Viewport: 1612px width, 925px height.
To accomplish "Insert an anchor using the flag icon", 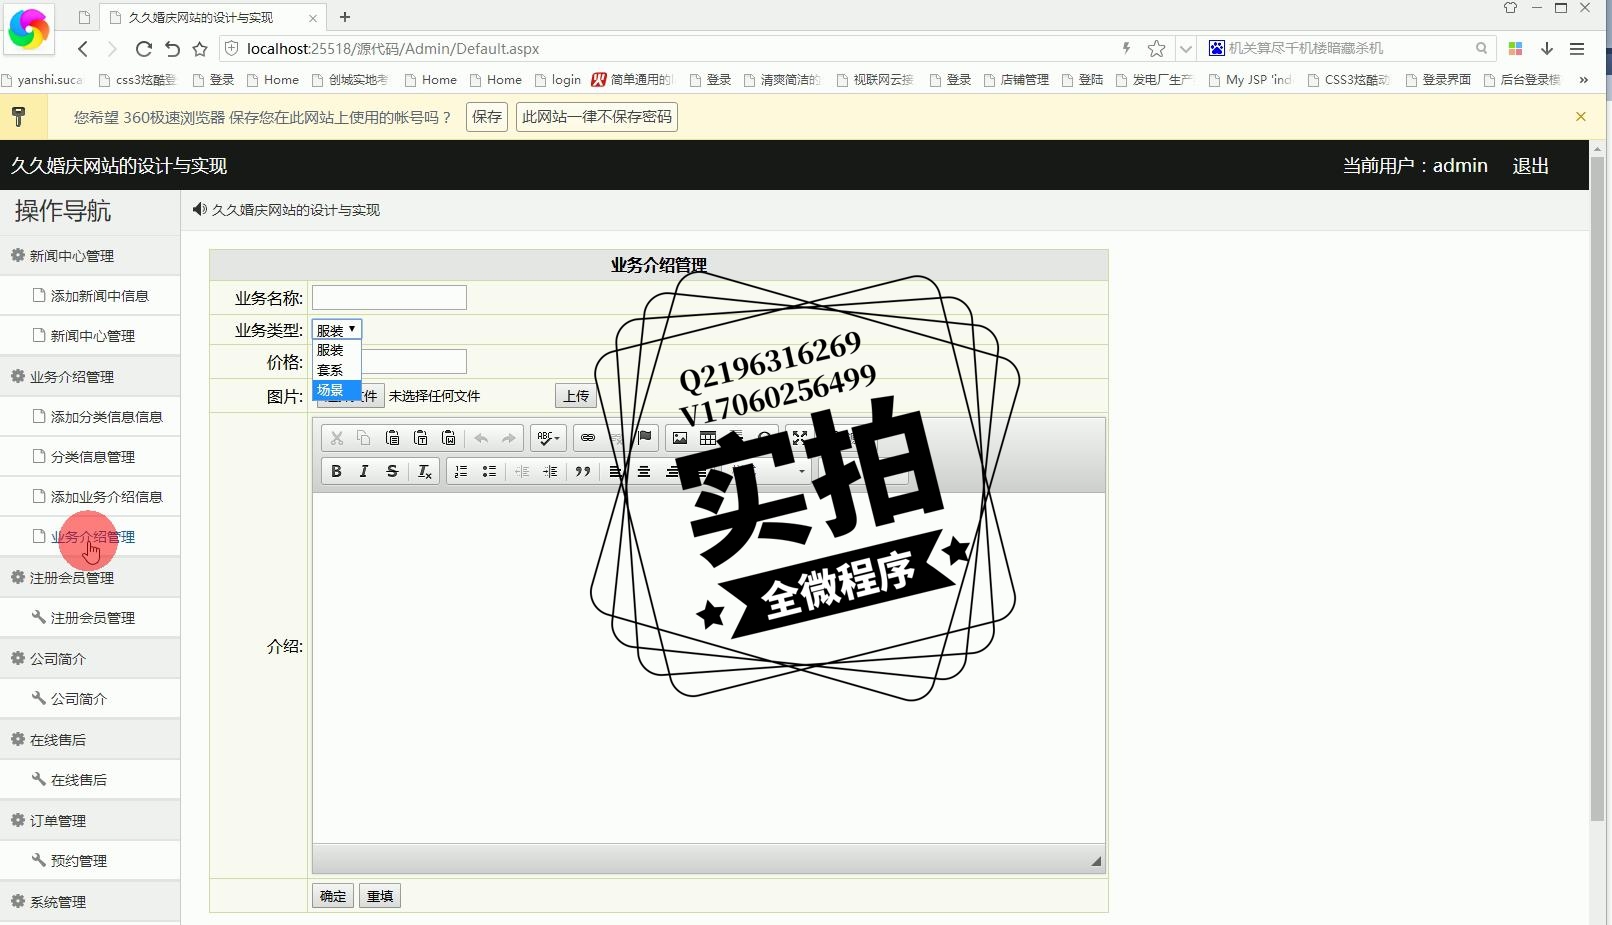I will (645, 438).
